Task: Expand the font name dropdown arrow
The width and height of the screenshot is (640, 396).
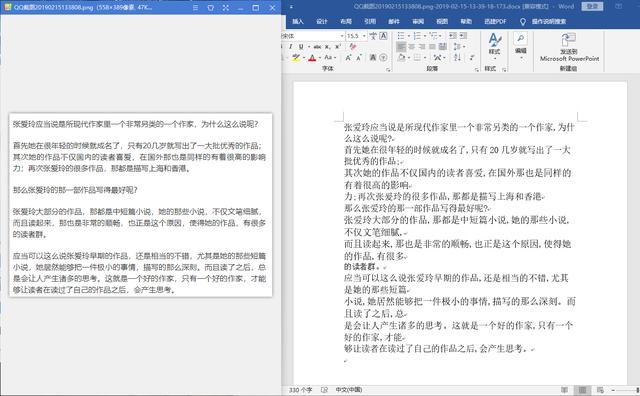Action: [x=342, y=36]
